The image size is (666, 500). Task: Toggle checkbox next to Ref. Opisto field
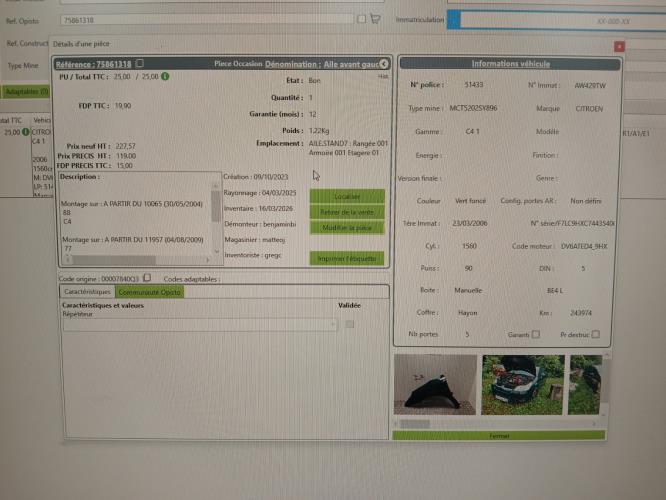point(361,18)
